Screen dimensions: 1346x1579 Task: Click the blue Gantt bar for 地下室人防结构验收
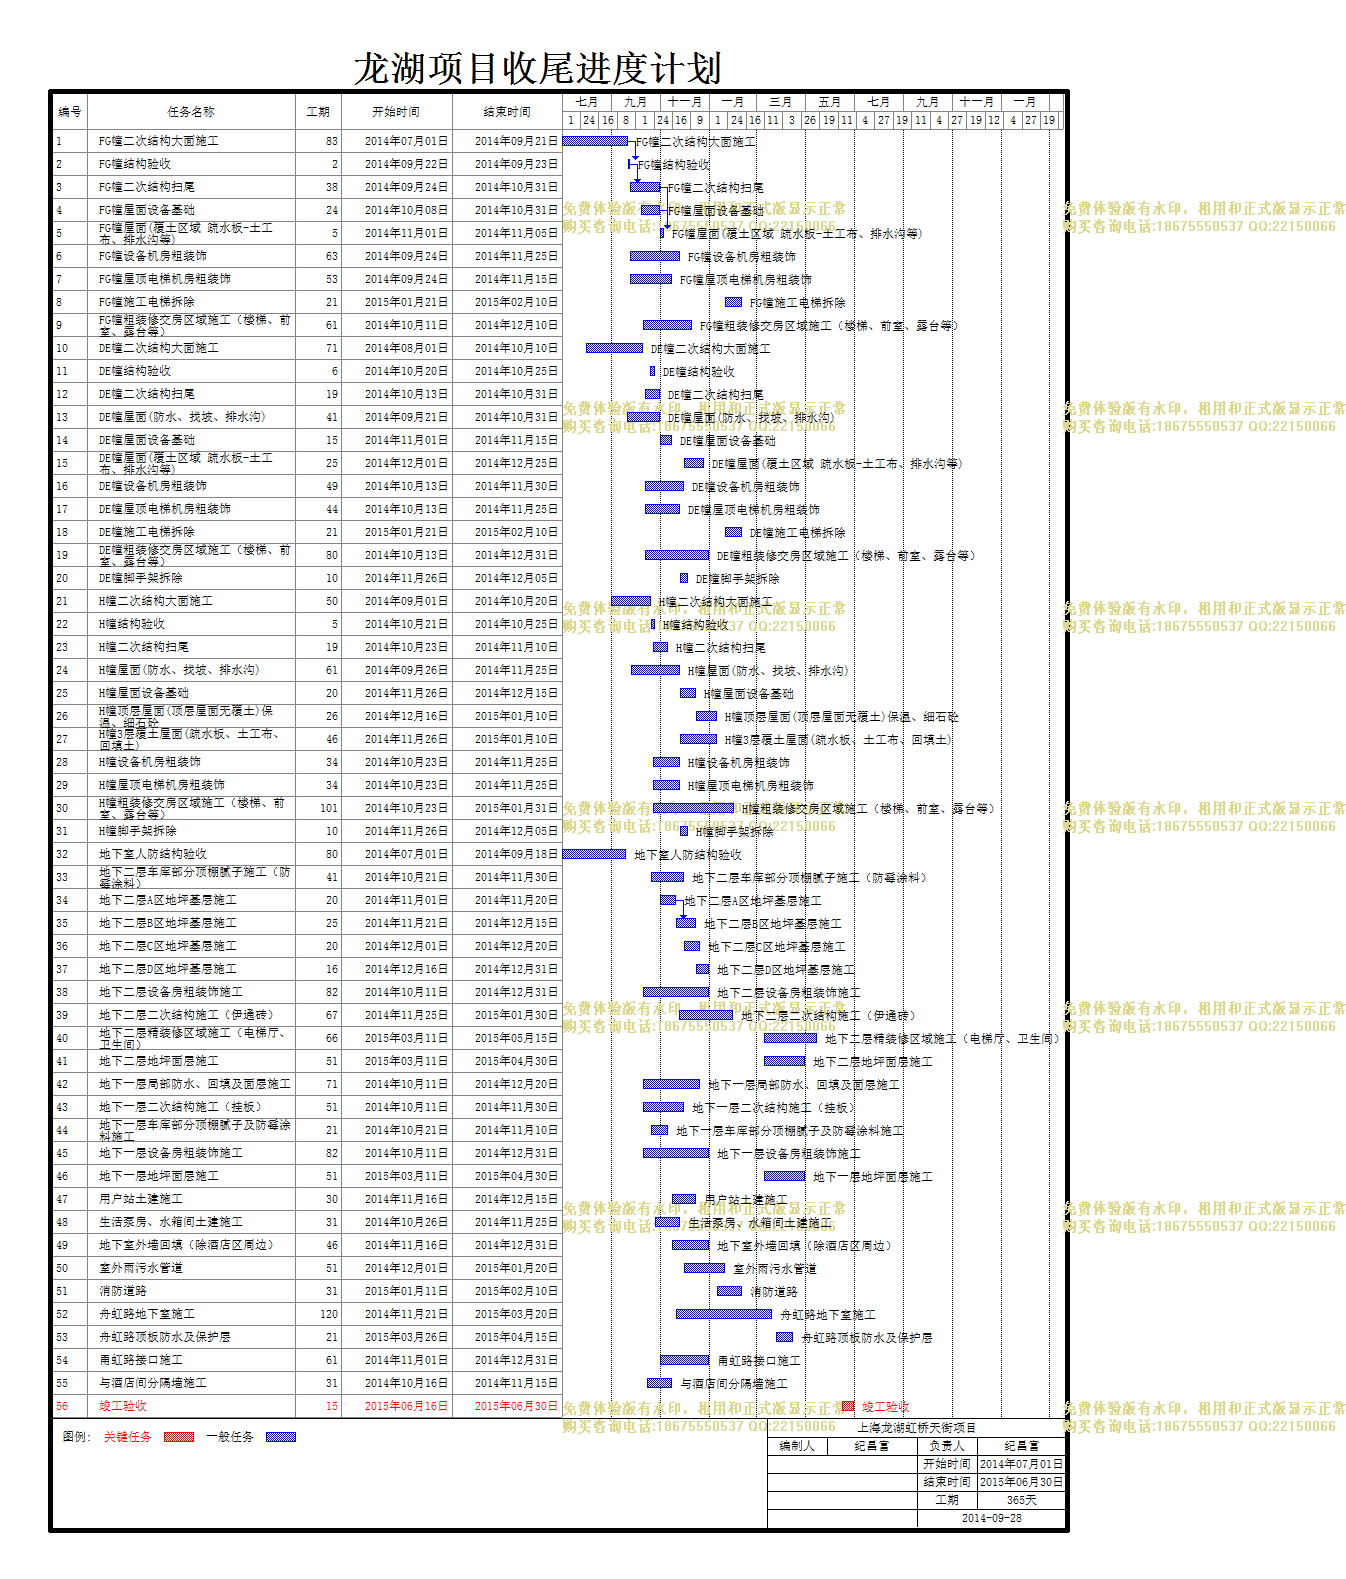[594, 854]
